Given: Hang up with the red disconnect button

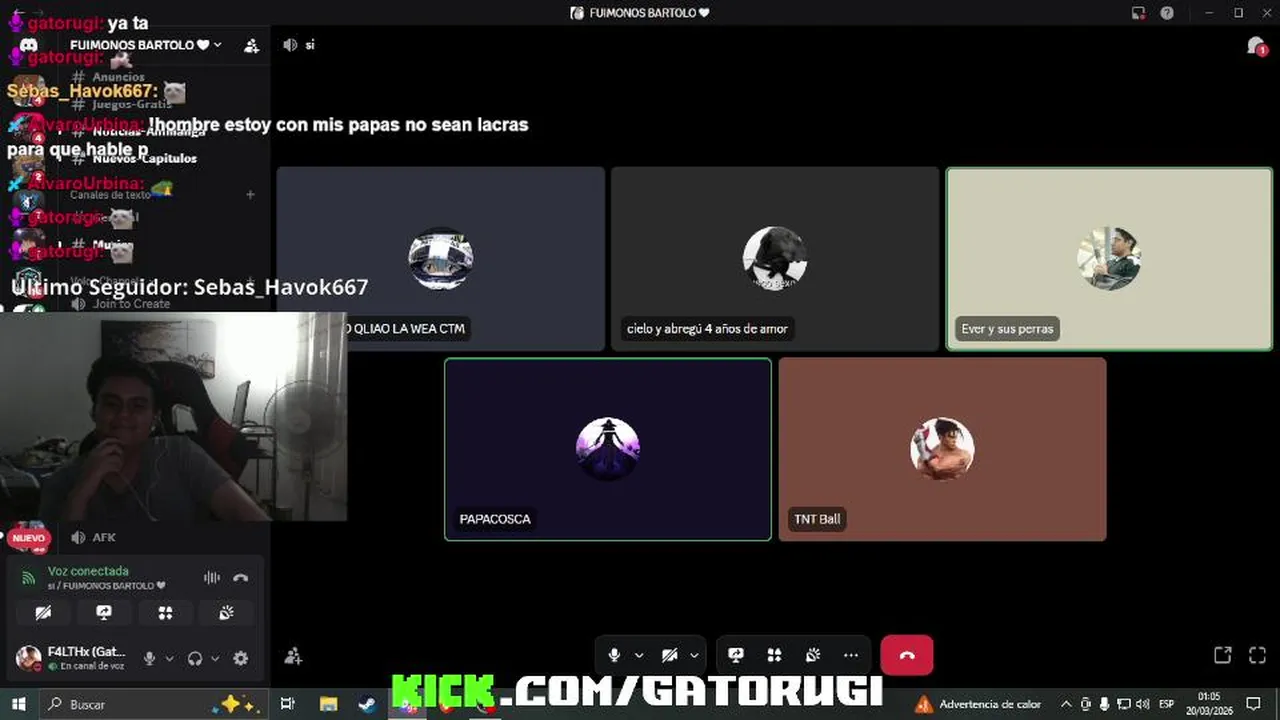Looking at the screenshot, I should click(x=907, y=655).
